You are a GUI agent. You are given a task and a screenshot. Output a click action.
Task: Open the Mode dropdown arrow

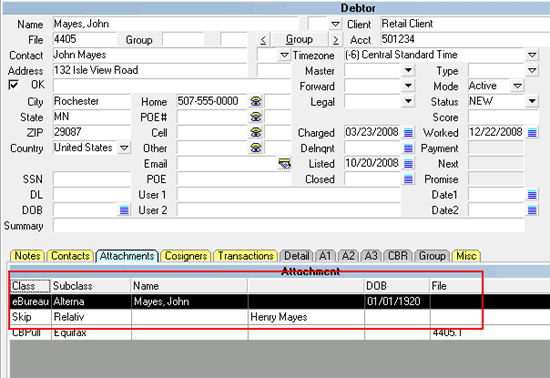[517, 86]
